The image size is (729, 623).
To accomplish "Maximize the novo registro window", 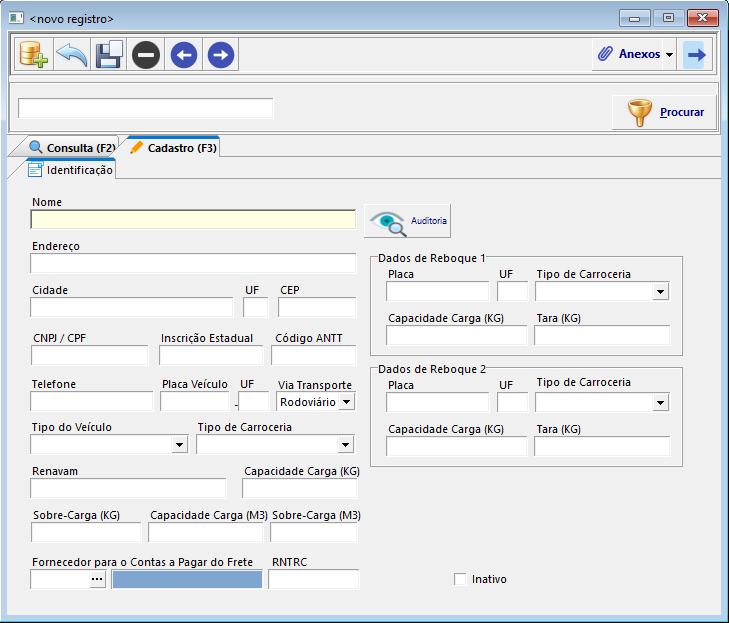I will pos(668,18).
